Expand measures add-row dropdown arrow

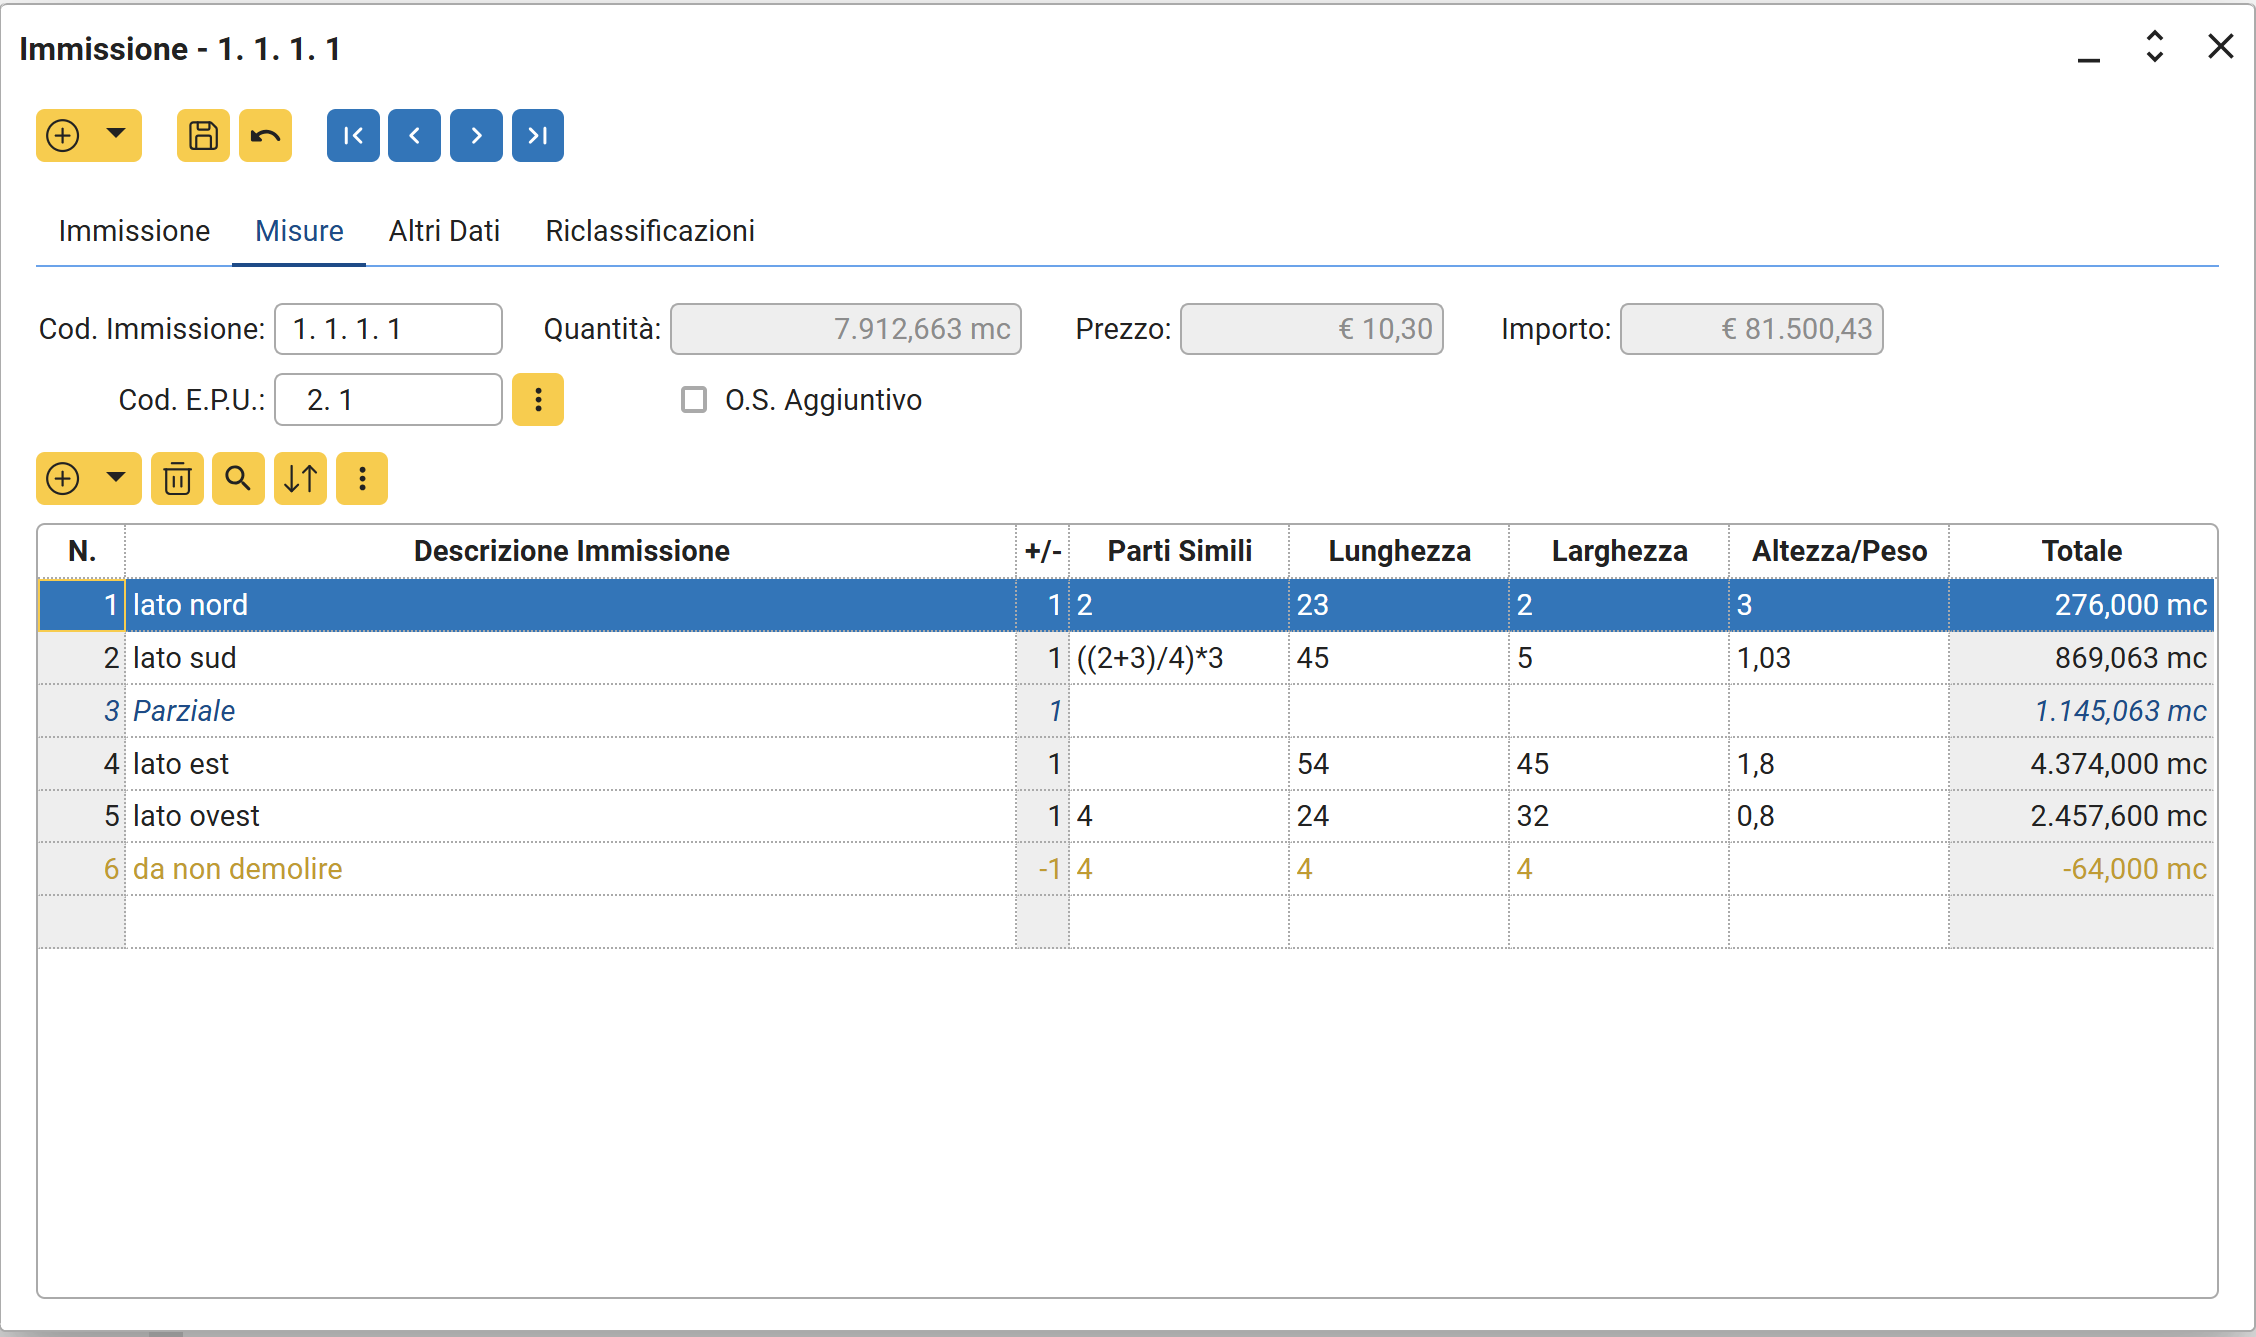116,477
